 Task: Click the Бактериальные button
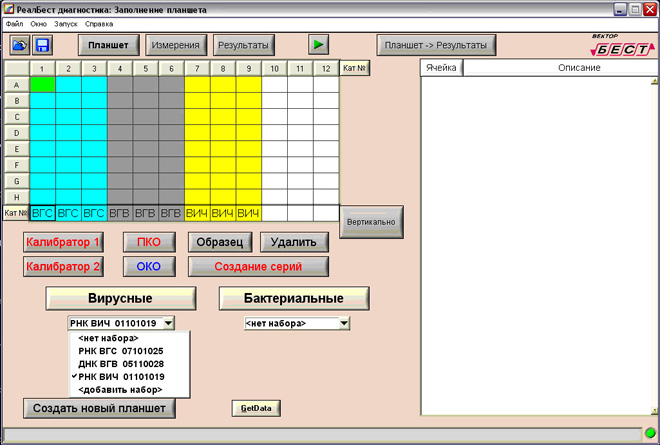pos(294,298)
